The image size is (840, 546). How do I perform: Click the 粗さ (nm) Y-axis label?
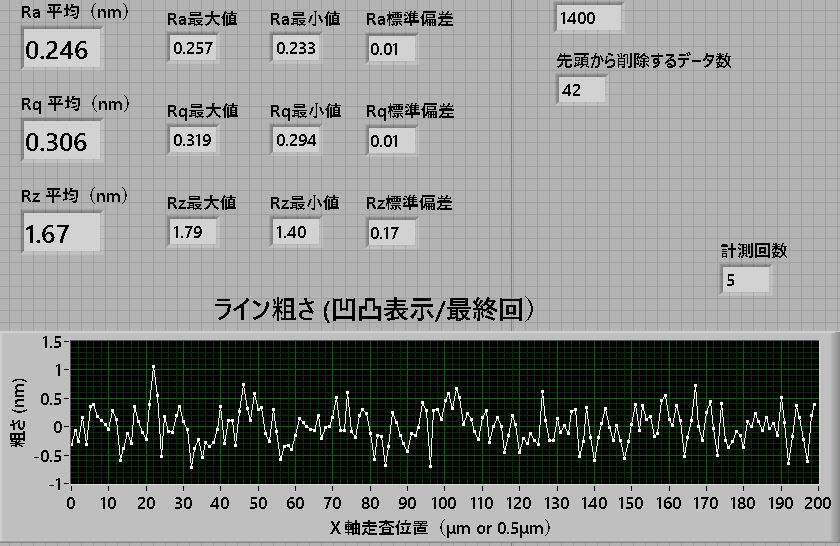coord(17,412)
